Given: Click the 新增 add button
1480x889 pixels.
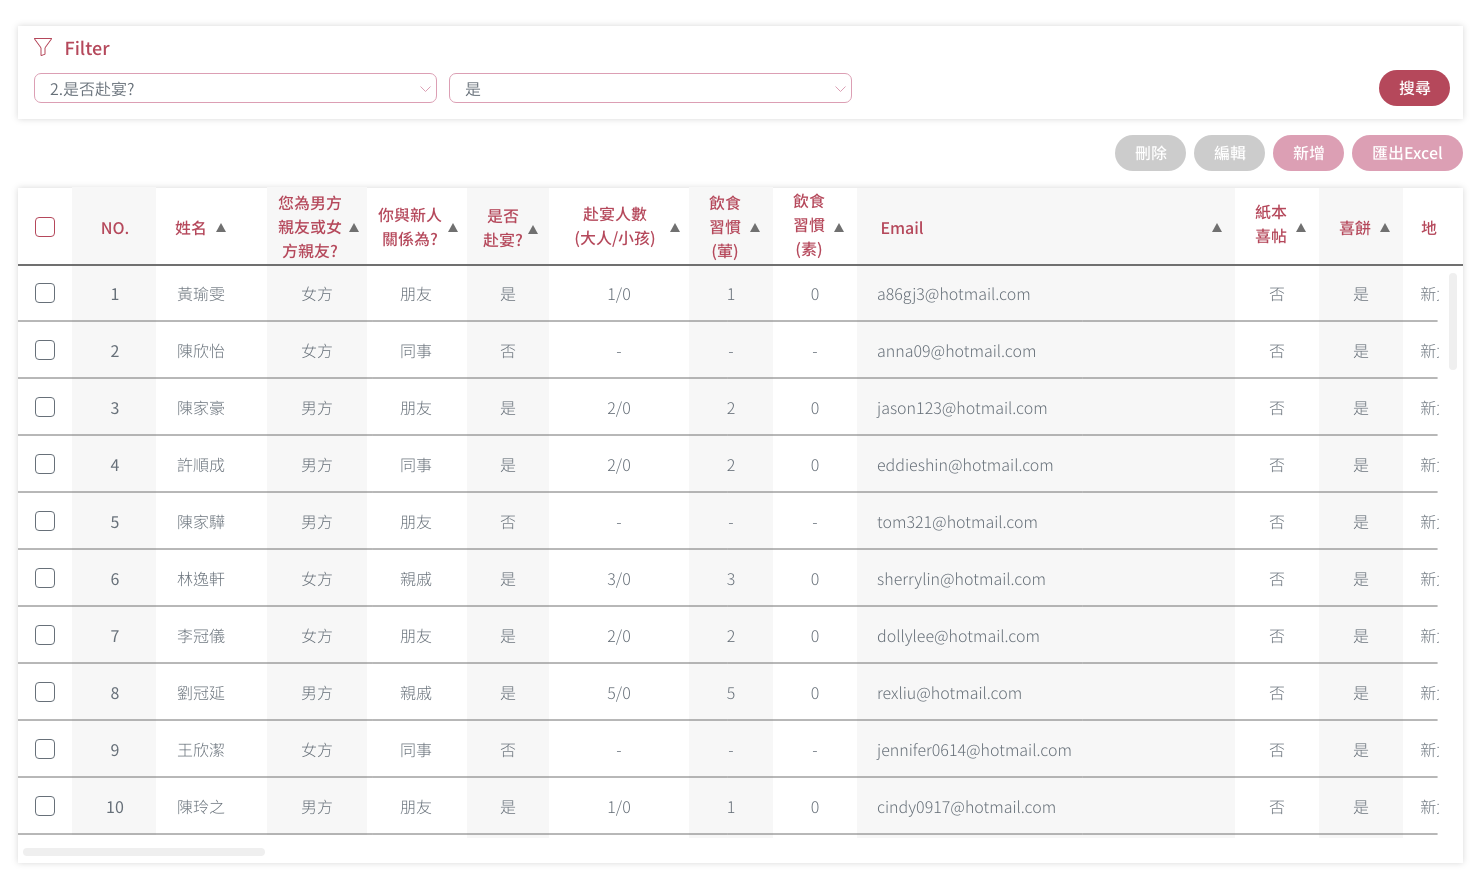Looking at the screenshot, I should pos(1308,153).
